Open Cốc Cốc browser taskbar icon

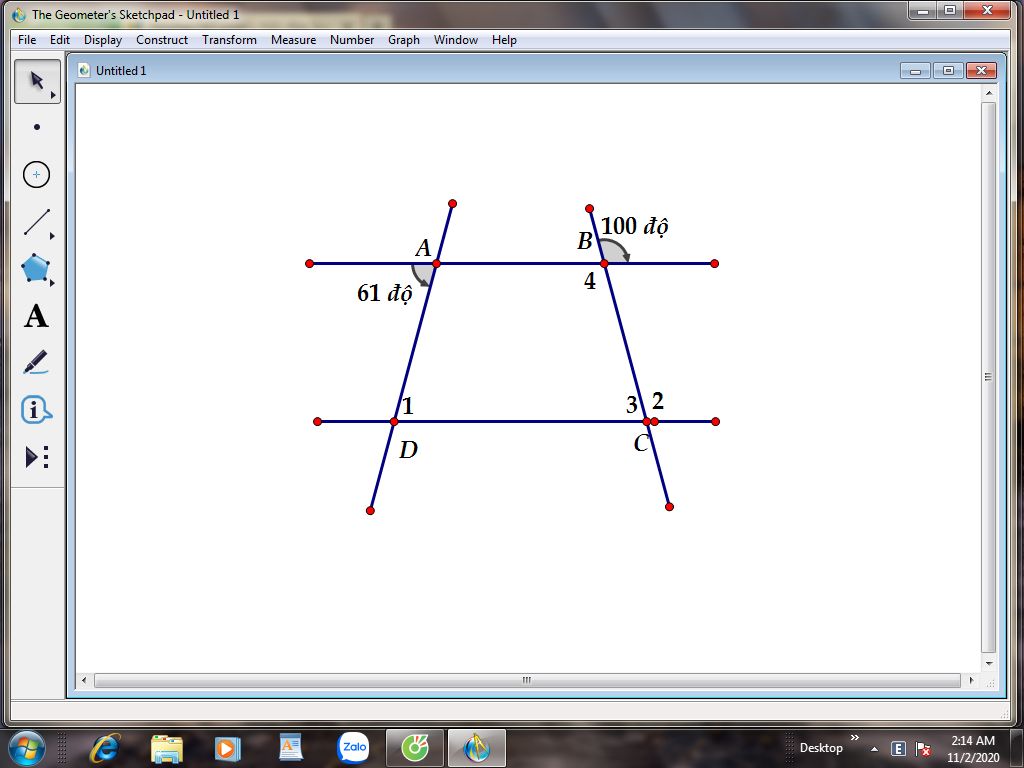[415, 748]
